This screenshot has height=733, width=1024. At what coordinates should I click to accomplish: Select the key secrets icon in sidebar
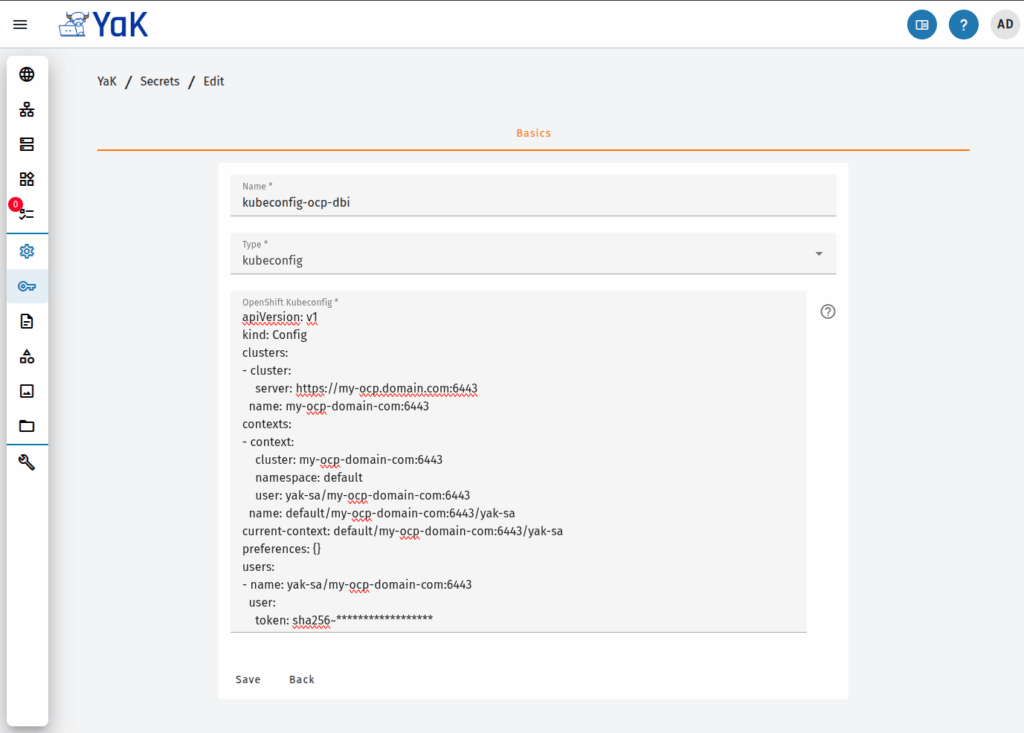[27, 286]
